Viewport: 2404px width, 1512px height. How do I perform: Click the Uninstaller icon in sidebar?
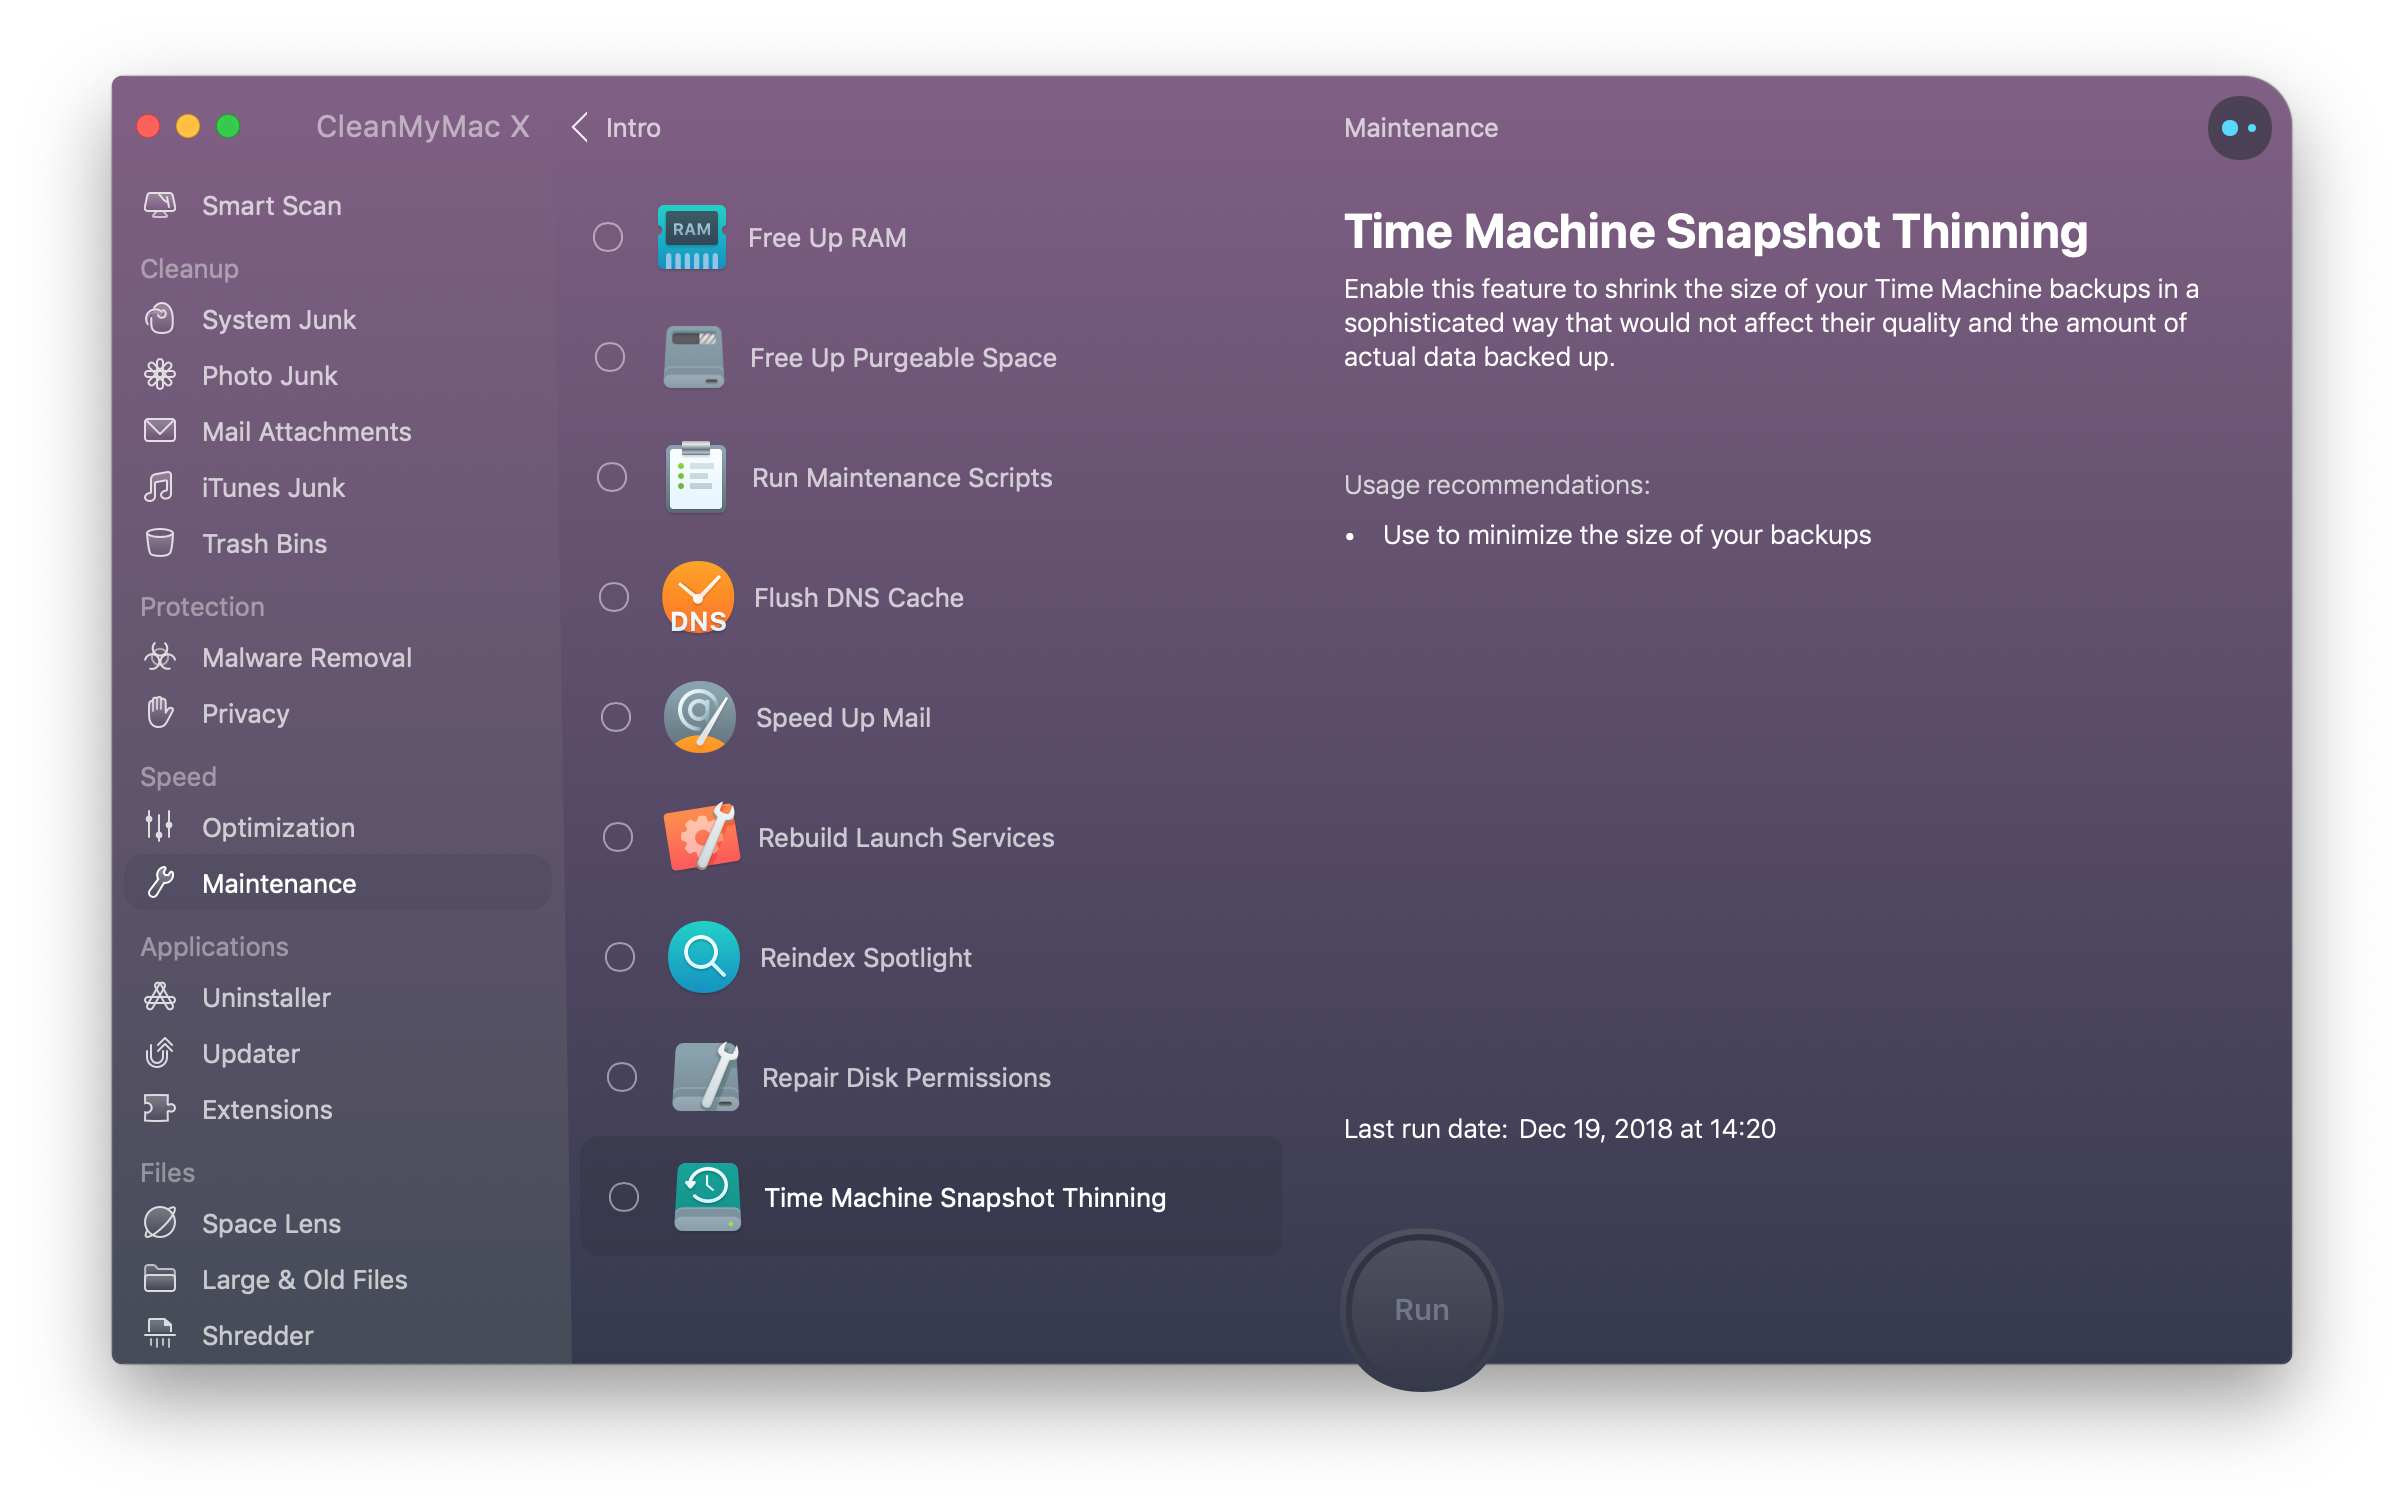[160, 997]
